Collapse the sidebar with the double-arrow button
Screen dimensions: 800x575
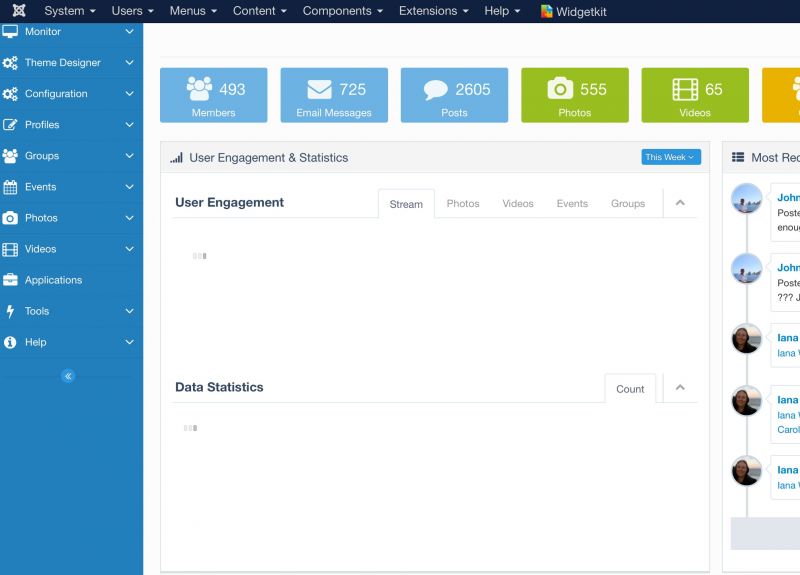click(68, 376)
